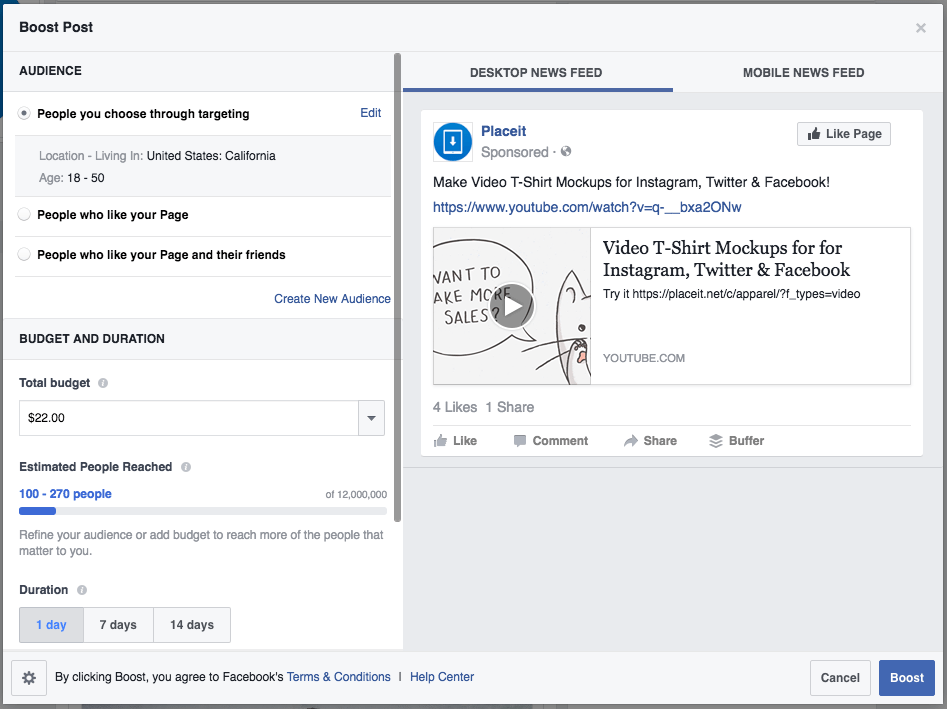Click Edit next to targeting audience
Viewport: 947px width, 709px height.
pos(370,113)
